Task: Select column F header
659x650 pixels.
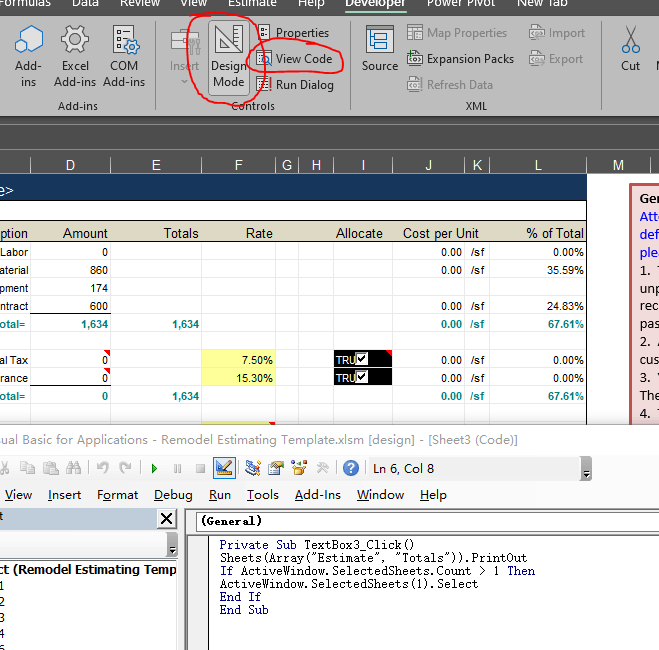Action: point(238,165)
